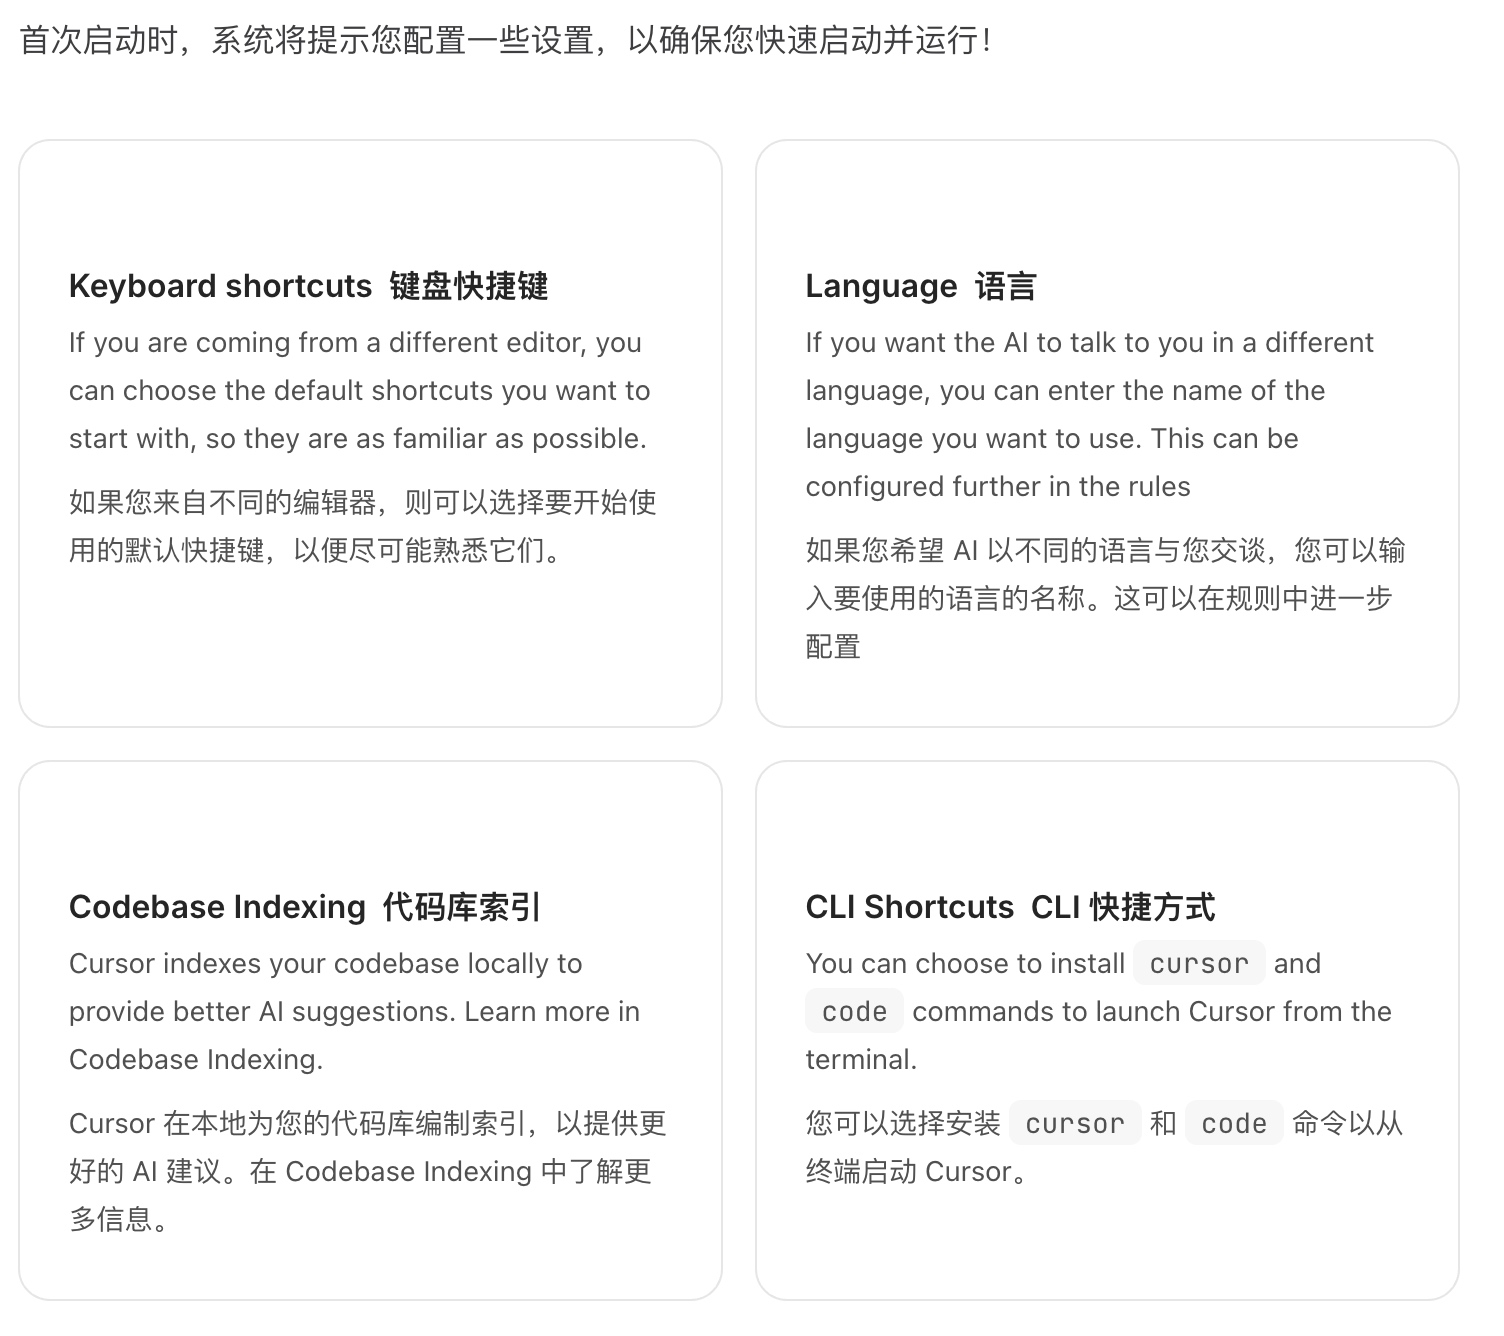Click the text '终端启动 Cursor。'

click(917, 1171)
